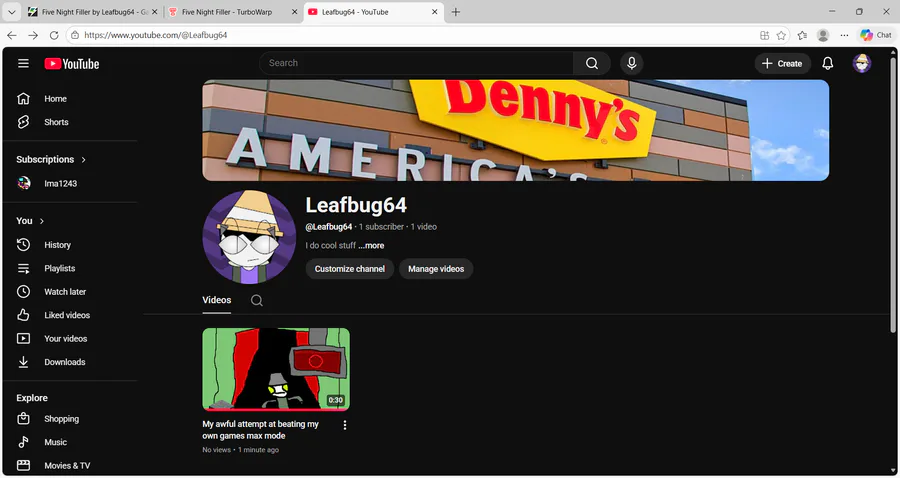Reload the page with refresh icon
This screenshot has width=900, height=478.
(x=54, y=35)
